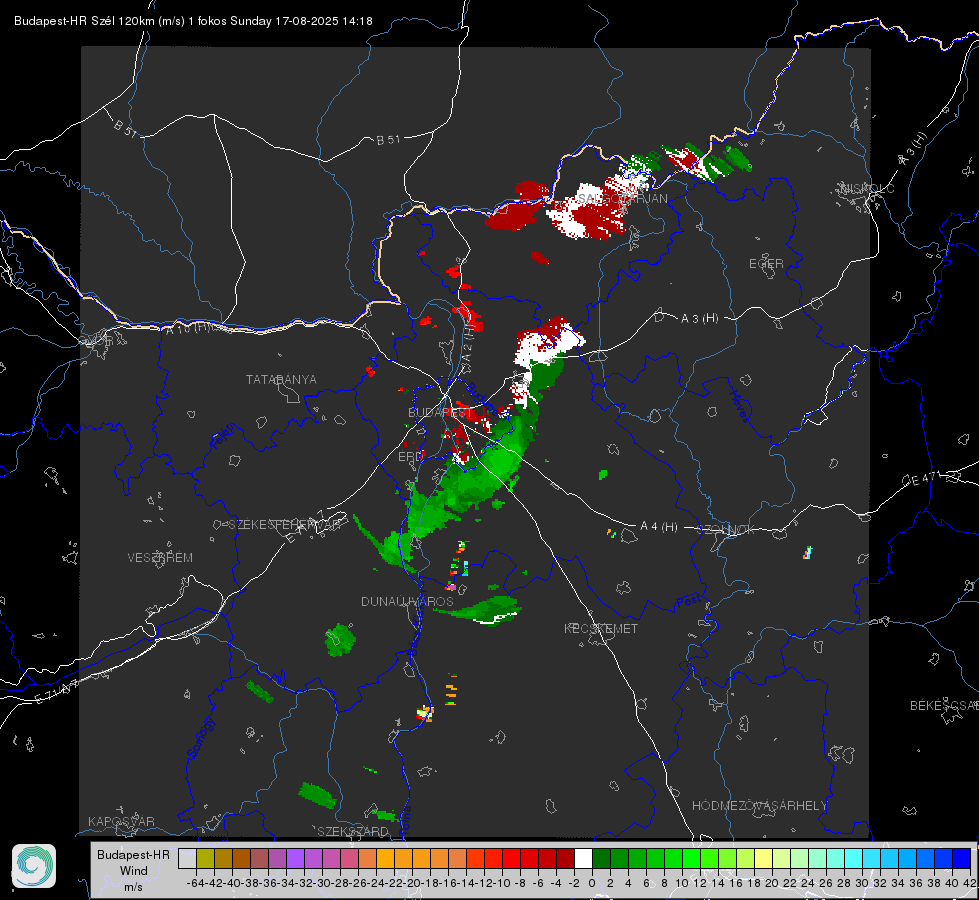Click the ERD town label

(x=410, y=457)
